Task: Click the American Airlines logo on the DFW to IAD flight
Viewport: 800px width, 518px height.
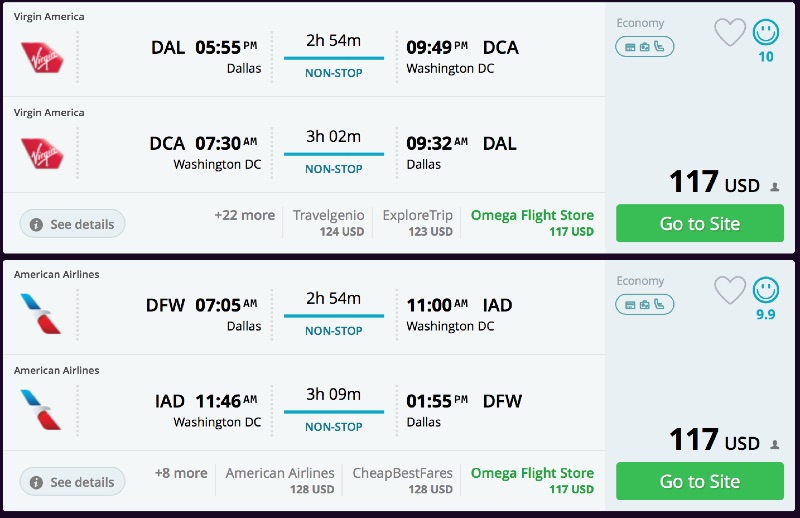Action: (x=42, y=314)
